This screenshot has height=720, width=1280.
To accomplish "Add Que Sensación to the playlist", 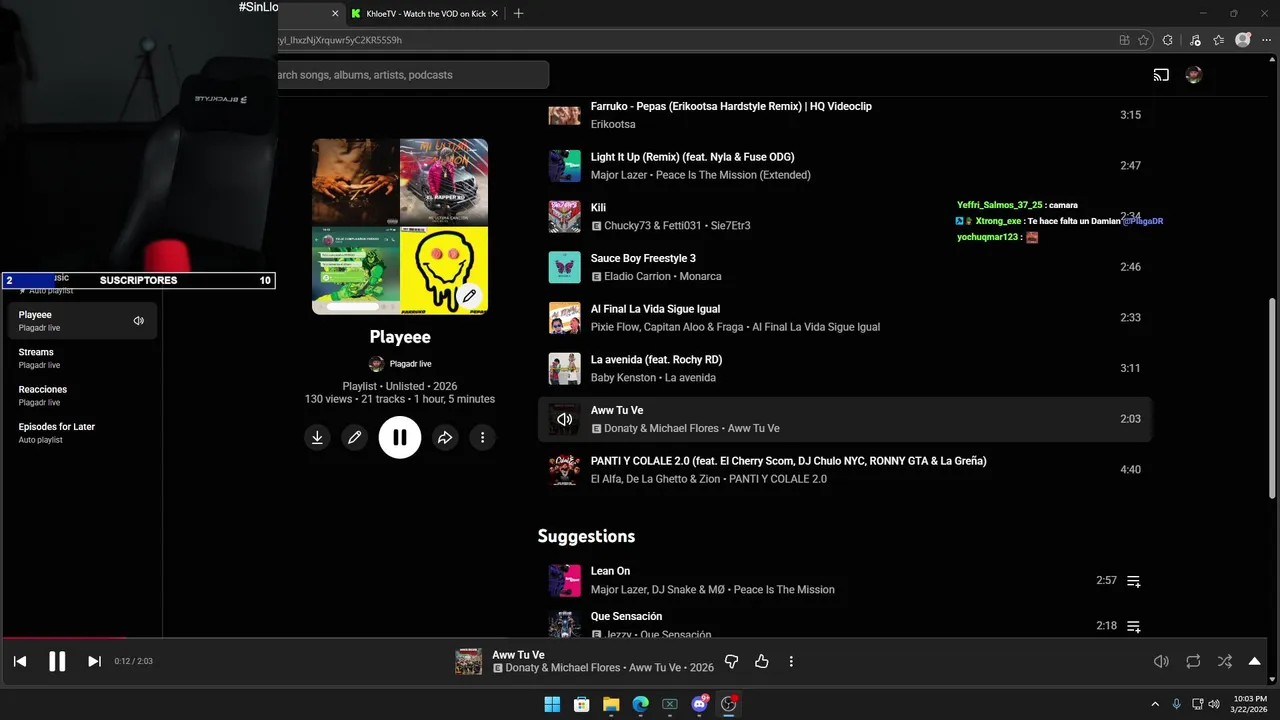I will pyautogui.click(x=1133, y=626).
